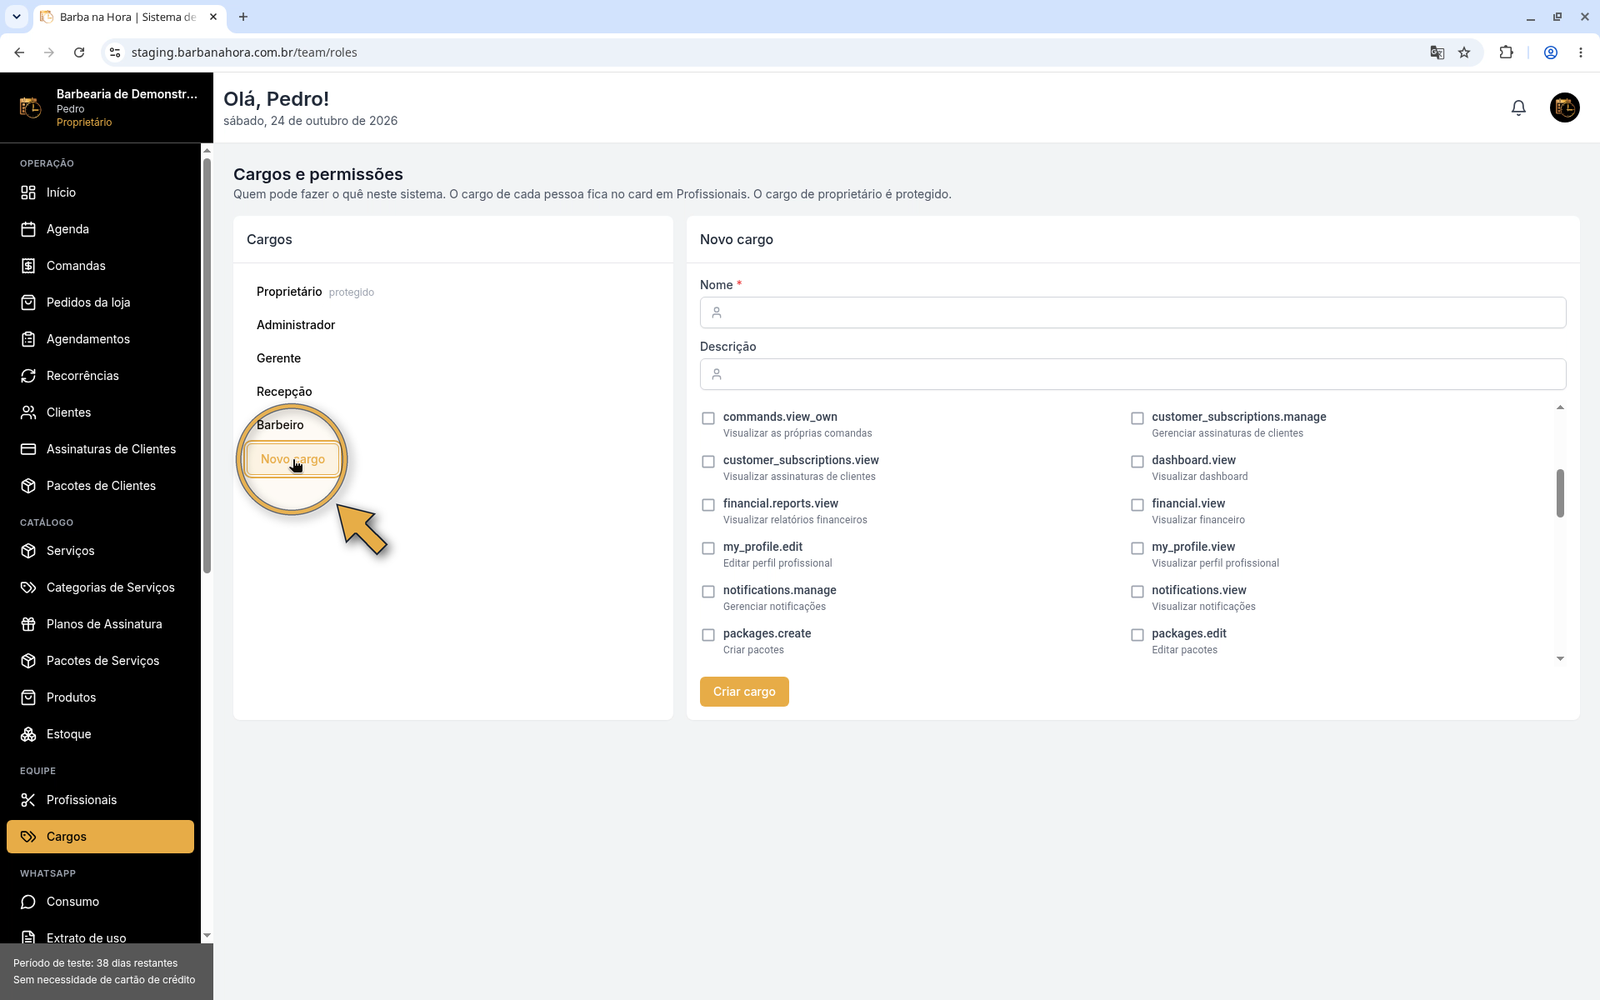Check financial.reports.view permission
Viewport: 1600px width, 1000px height.
708,505
